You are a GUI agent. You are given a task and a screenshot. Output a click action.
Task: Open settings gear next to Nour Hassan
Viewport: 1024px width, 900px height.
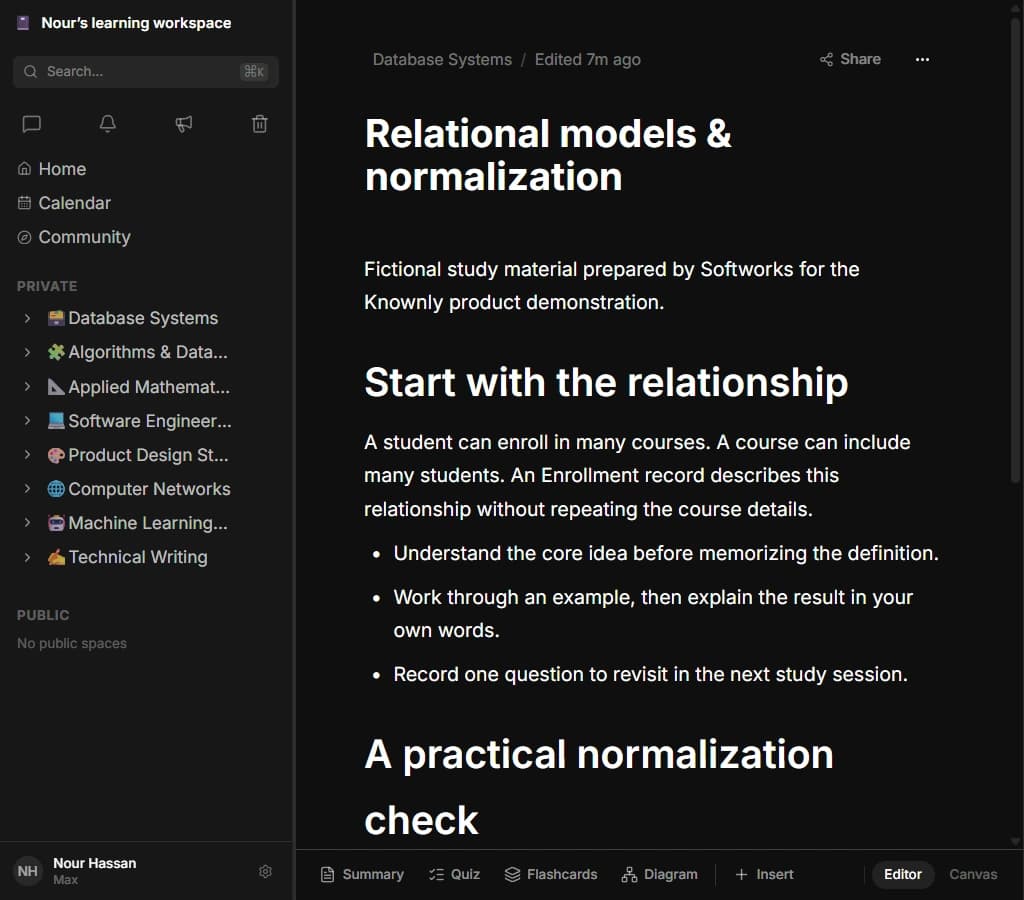pos(265,871)
